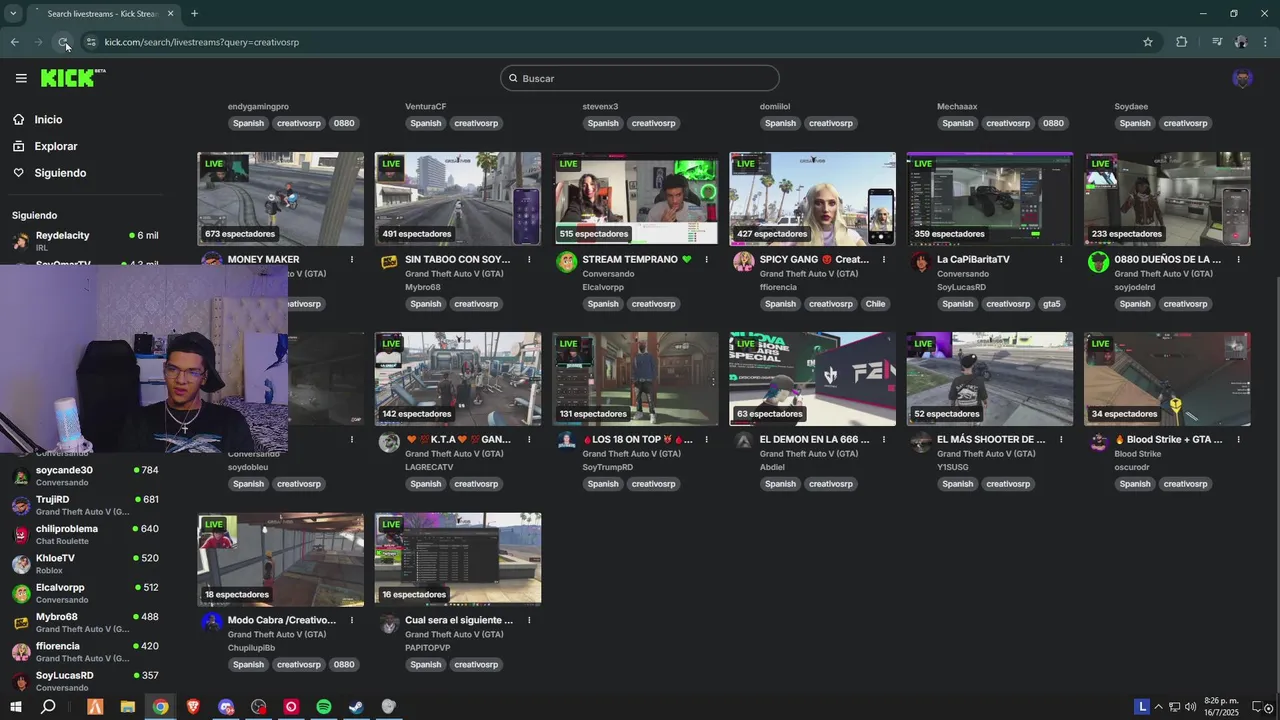Open options menu for SIN TABOO CON SOY stream

click(529, 260)
